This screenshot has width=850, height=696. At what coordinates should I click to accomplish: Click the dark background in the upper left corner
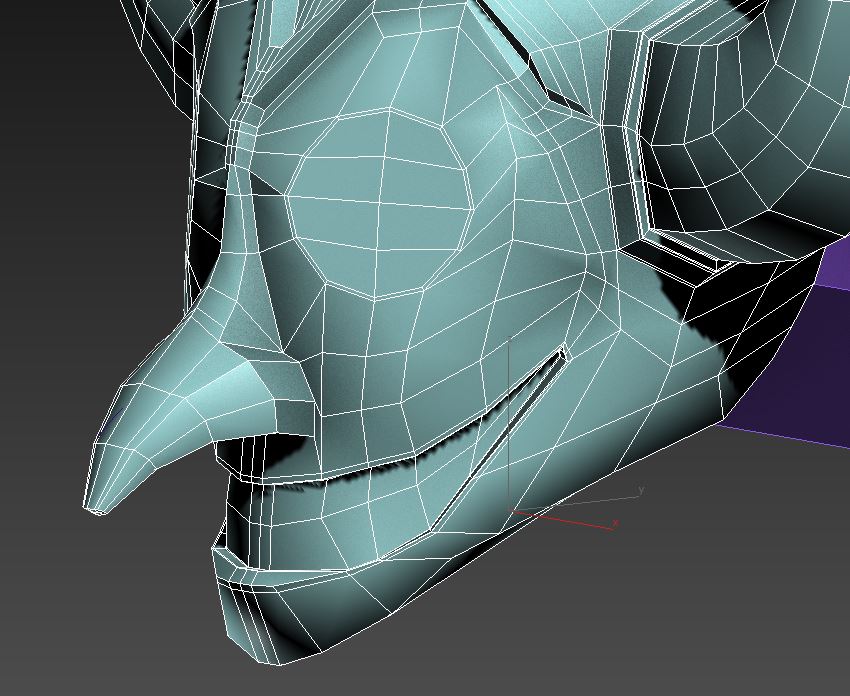(60, 60)
